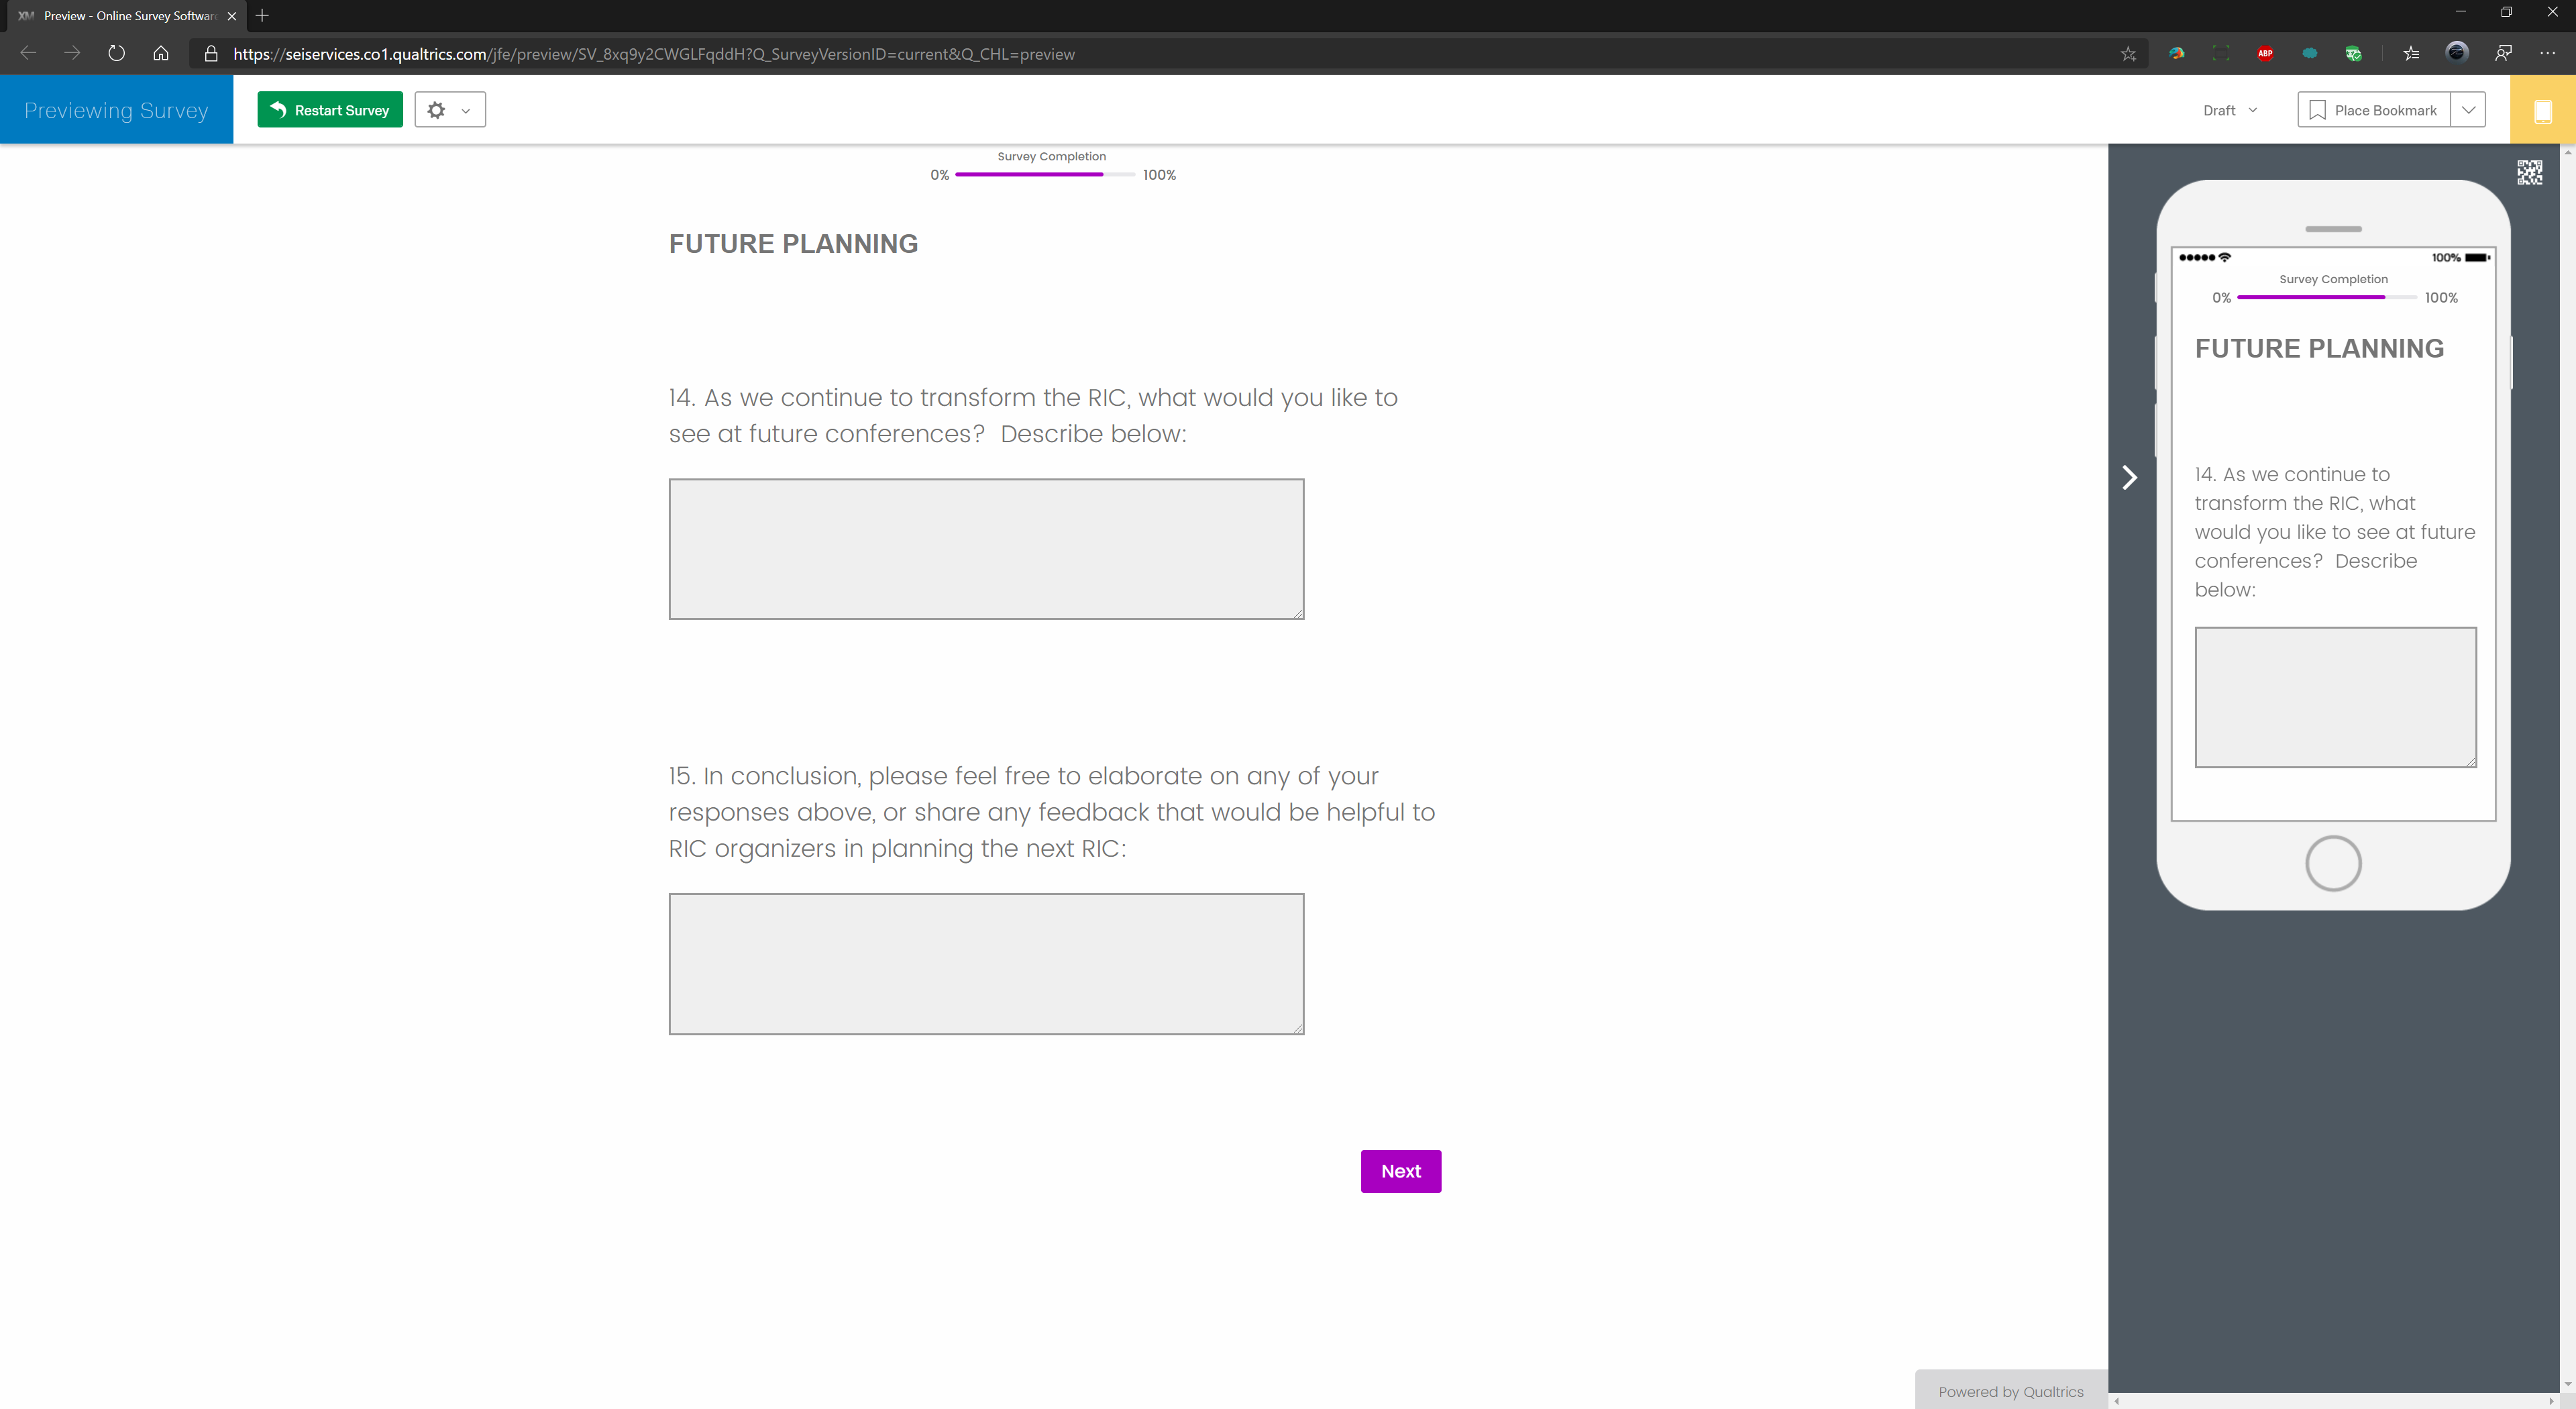Expand the Draft version dropdown
Screen dimensions: 2576x1409
(x=2230, y=110)
